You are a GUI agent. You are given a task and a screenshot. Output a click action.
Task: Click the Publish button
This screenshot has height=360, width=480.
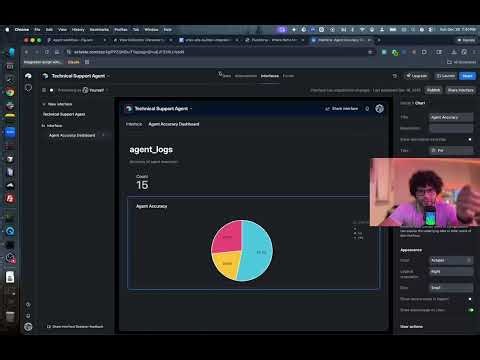[x=433, y=90]
